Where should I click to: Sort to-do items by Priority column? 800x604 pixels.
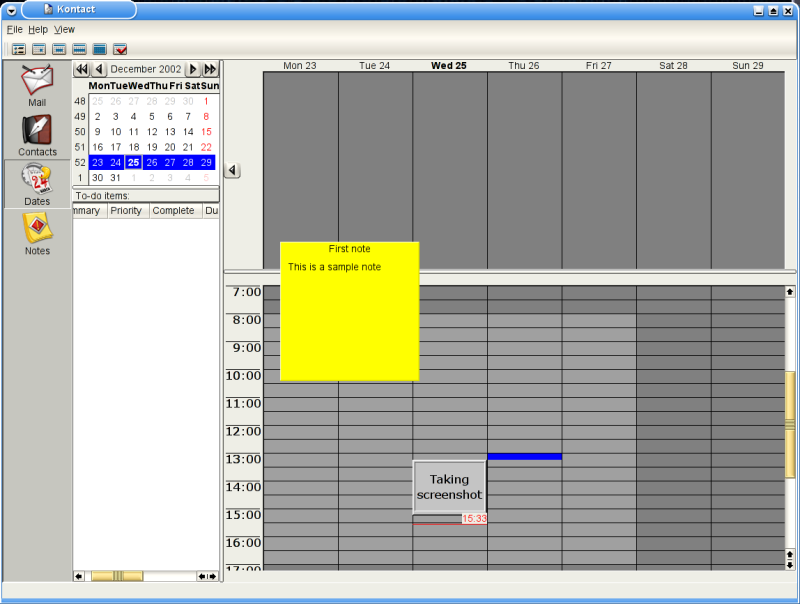[x=128, y=211]
